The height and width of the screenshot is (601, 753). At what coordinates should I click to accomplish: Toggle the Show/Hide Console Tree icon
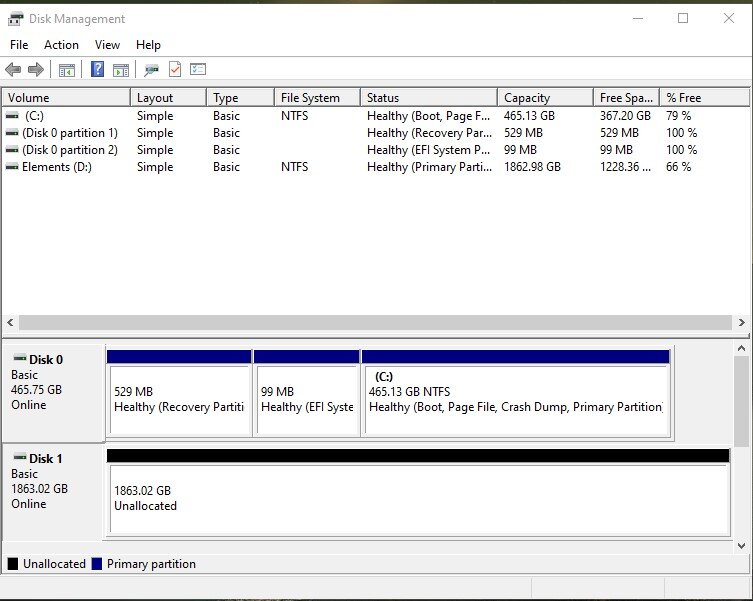67,70
